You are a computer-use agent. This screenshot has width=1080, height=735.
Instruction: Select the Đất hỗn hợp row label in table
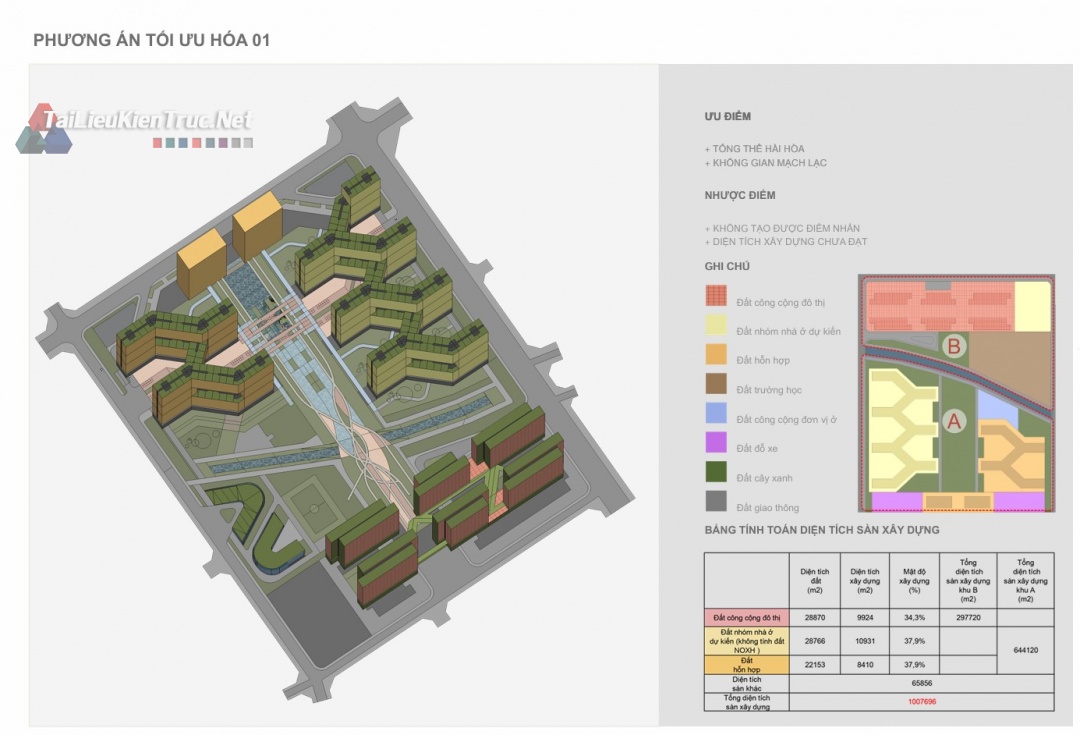point(746,665)
